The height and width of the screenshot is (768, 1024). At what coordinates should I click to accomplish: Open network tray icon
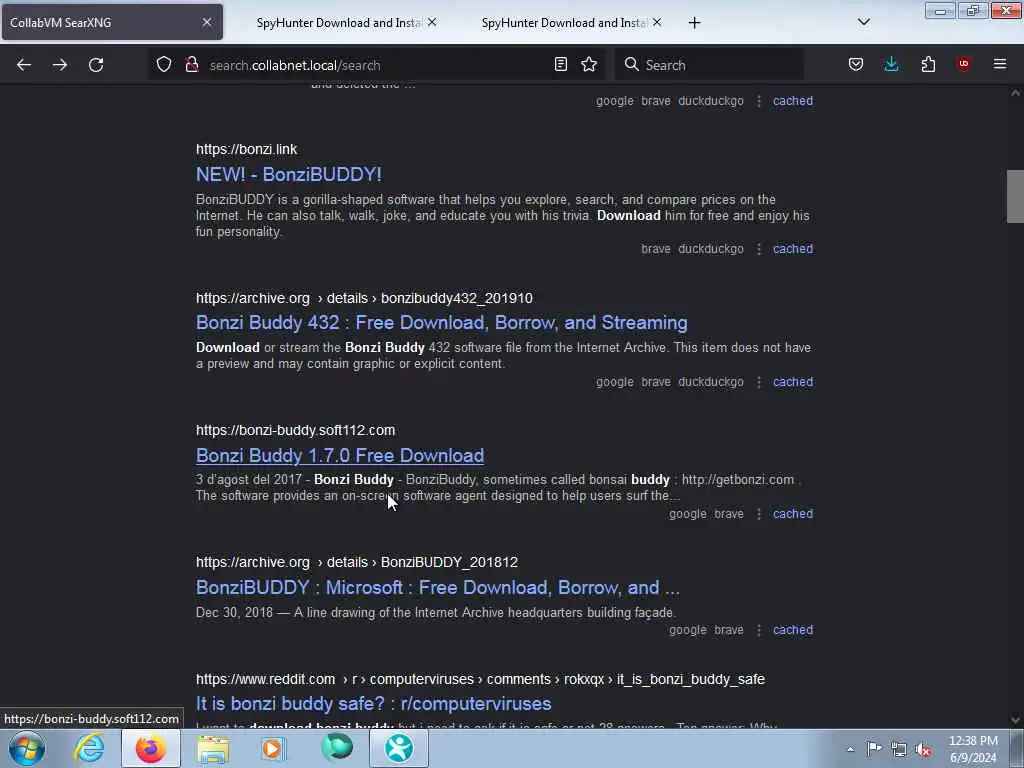pos(899,750)
